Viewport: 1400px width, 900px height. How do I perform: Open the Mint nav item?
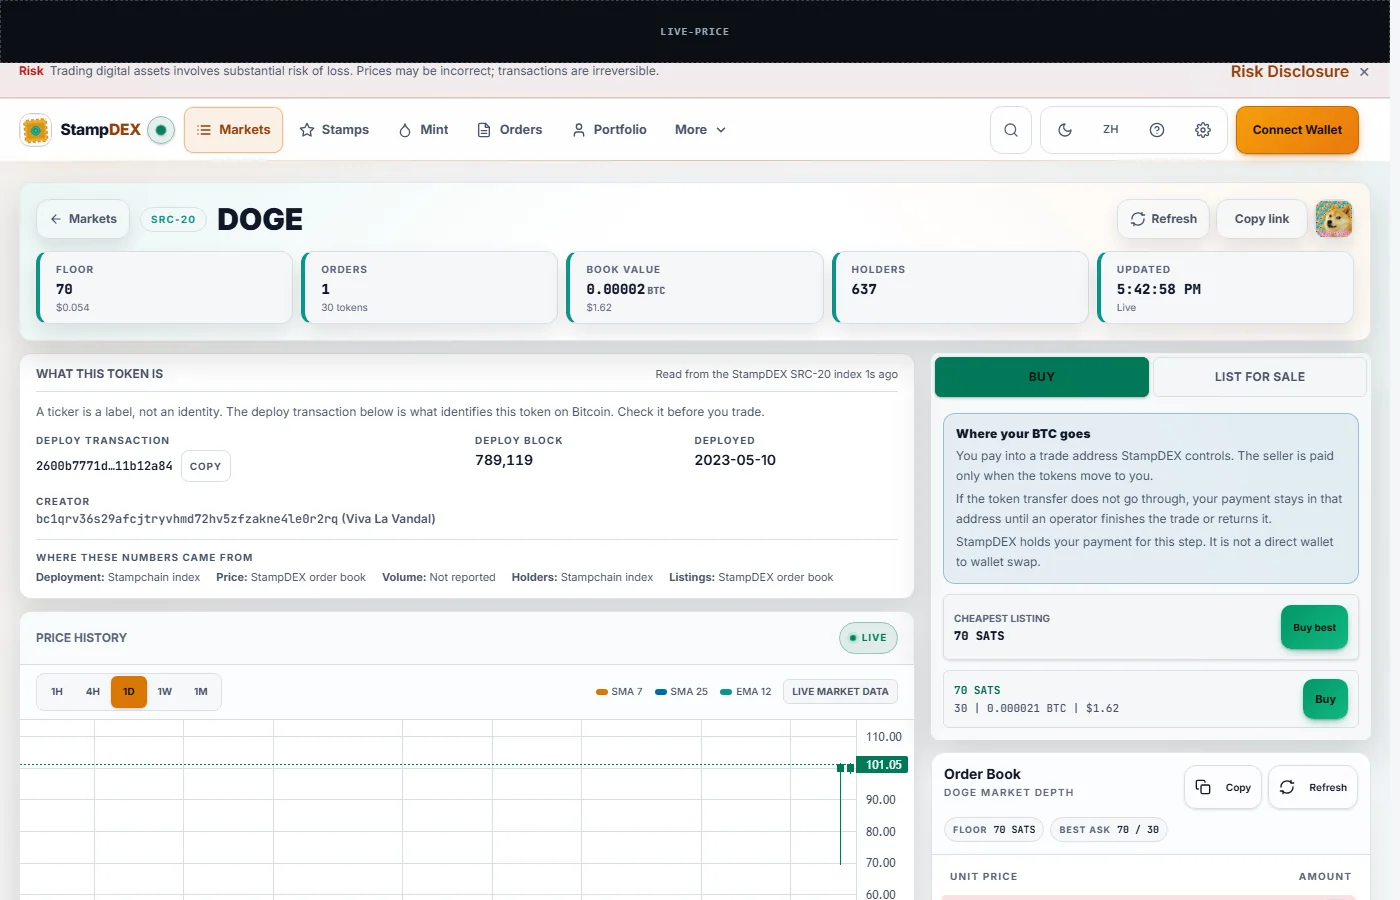pyautogui.click(x=424, y=130)
